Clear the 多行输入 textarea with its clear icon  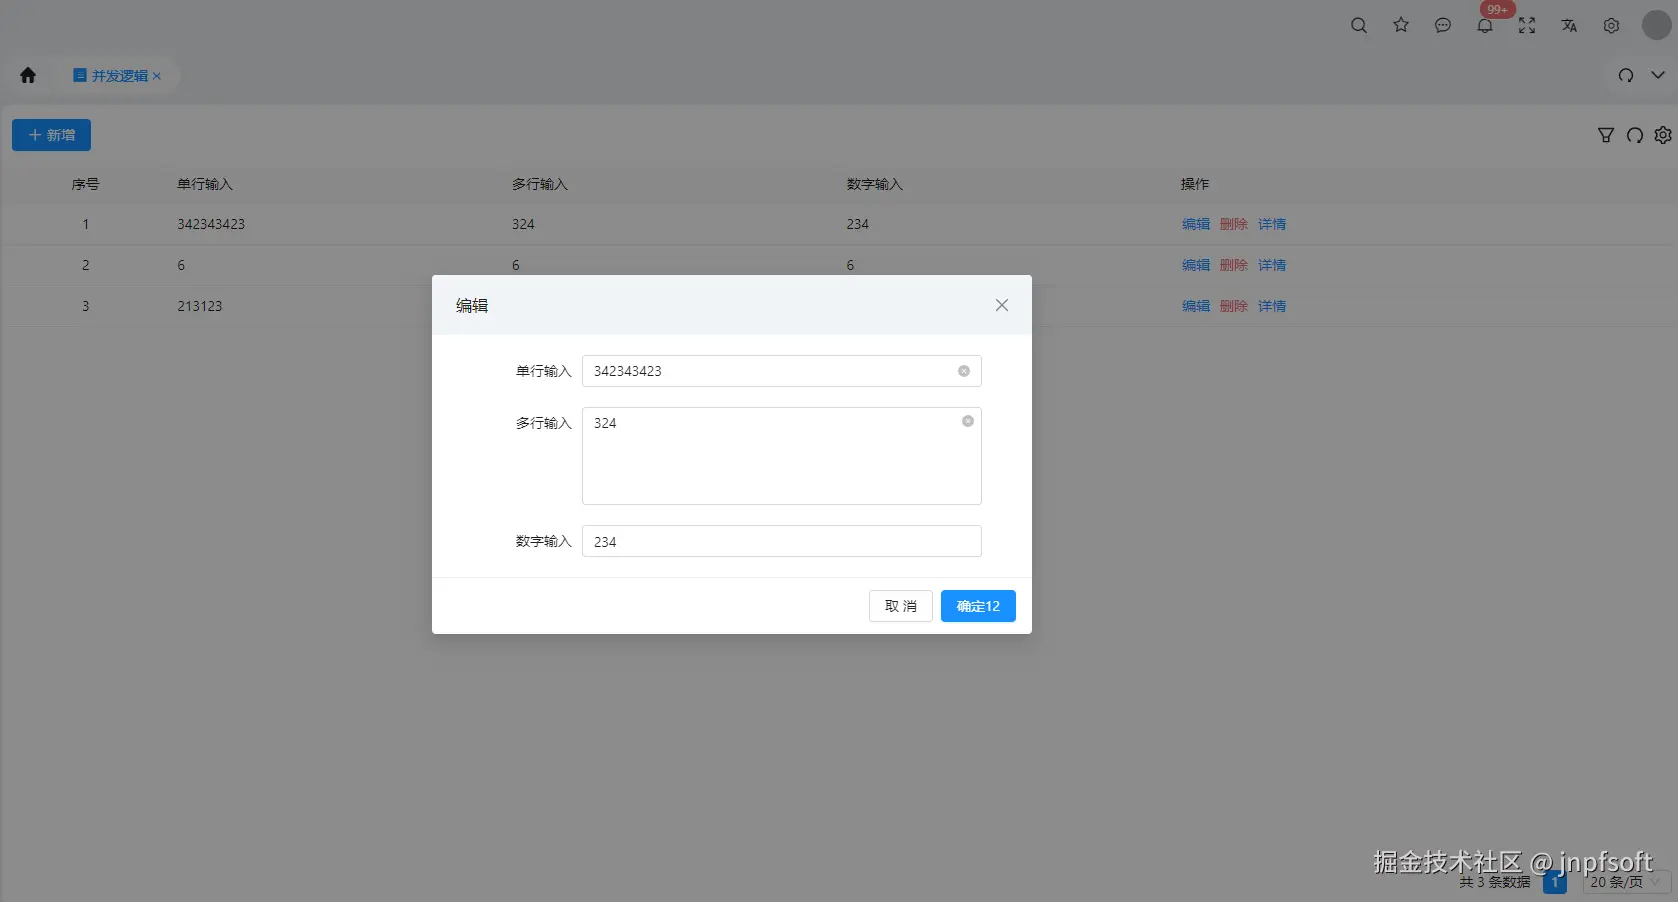coord(968,421)
